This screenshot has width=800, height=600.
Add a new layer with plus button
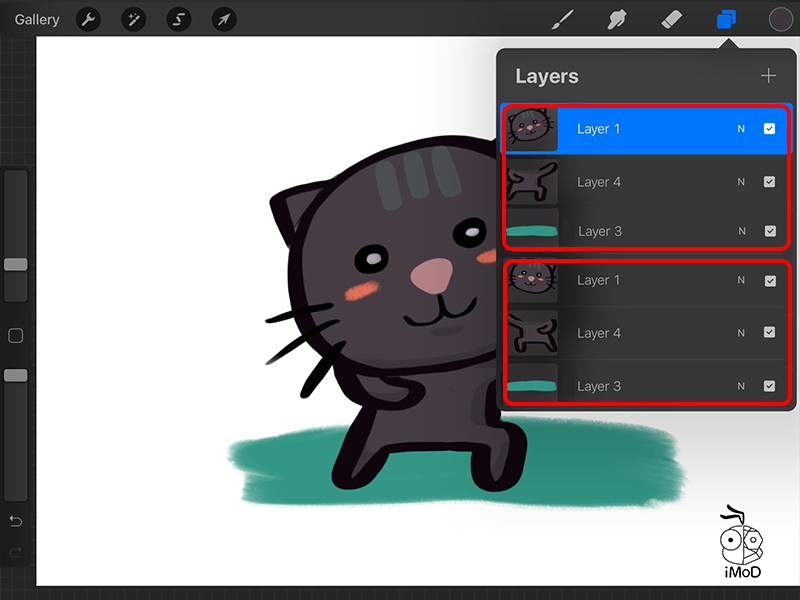(x=768, y=76)
